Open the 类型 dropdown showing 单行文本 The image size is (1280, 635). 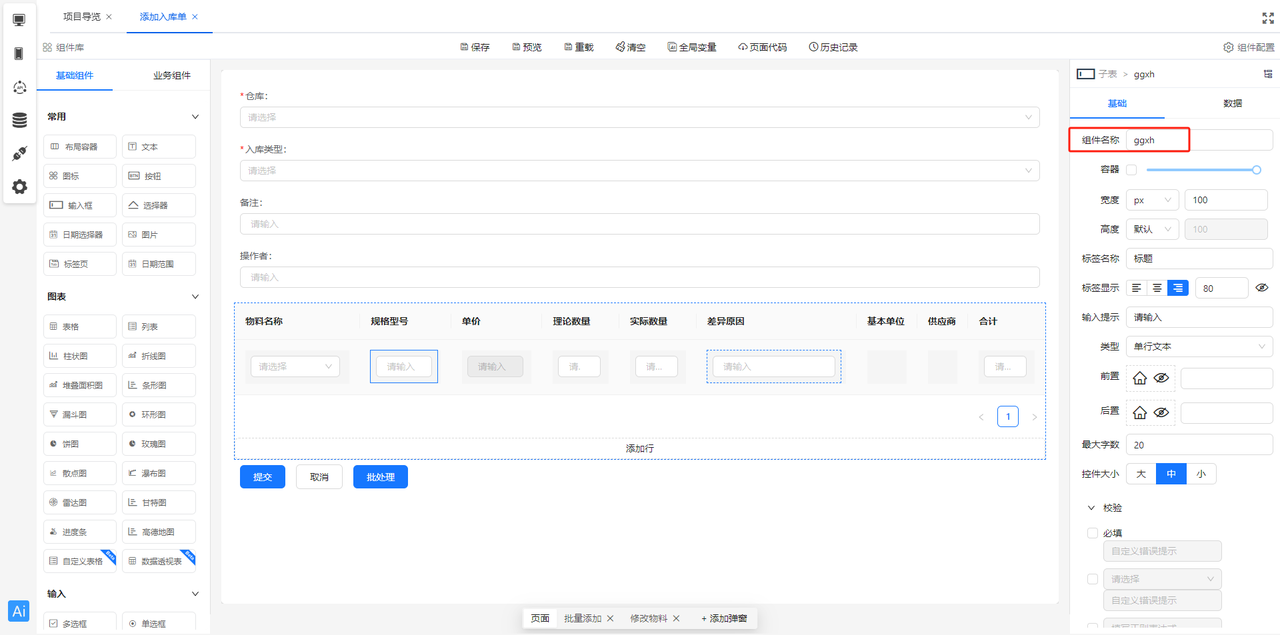click(x=1199, y=347)
